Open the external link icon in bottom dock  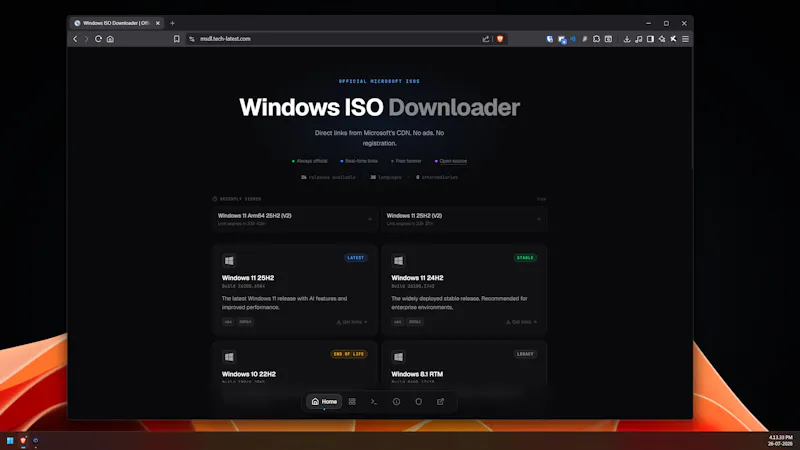click(x=440, y=402)
